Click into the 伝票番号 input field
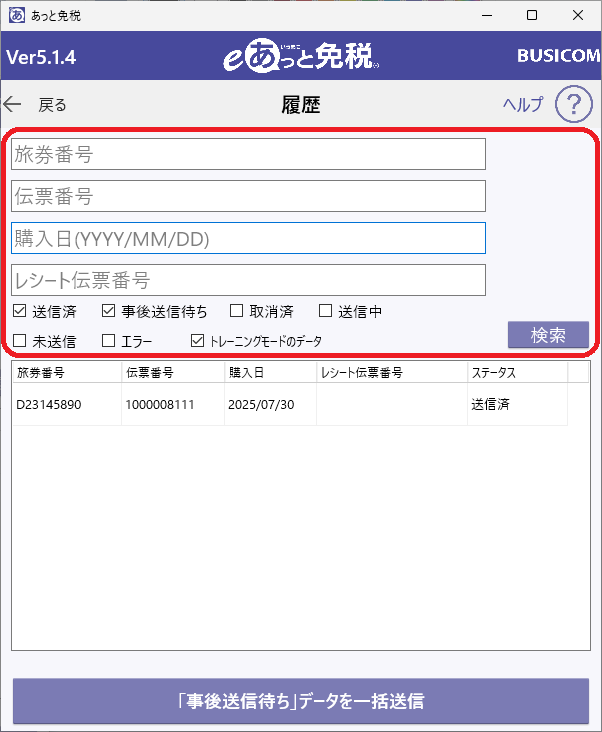Image resolution: width=602 pixels, height=732 pixels. pos(248,196)
